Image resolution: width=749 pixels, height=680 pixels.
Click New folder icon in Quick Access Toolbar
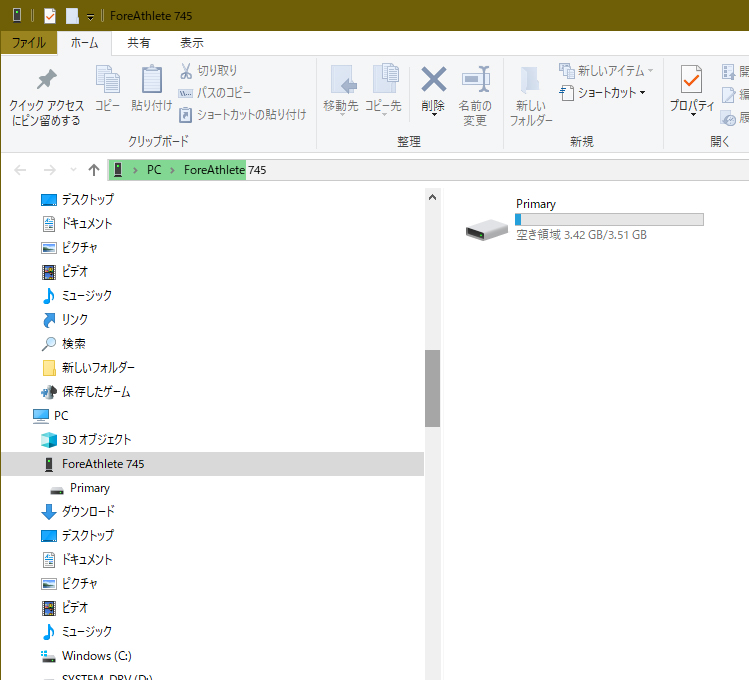point(72,16)
